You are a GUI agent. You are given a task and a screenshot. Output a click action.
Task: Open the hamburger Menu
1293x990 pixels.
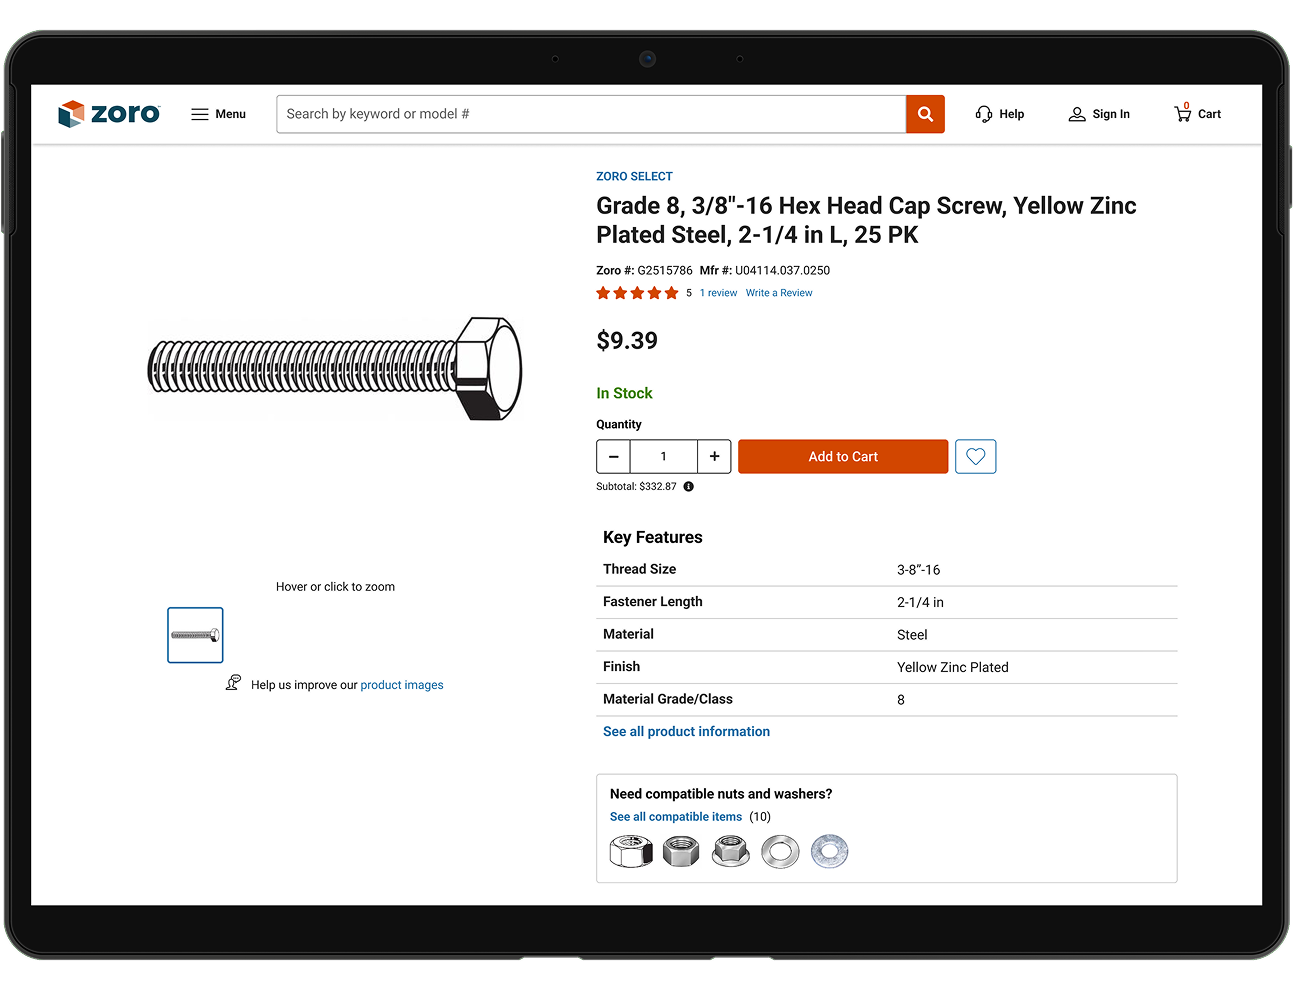pyautogui.click(x=218, y=114)
